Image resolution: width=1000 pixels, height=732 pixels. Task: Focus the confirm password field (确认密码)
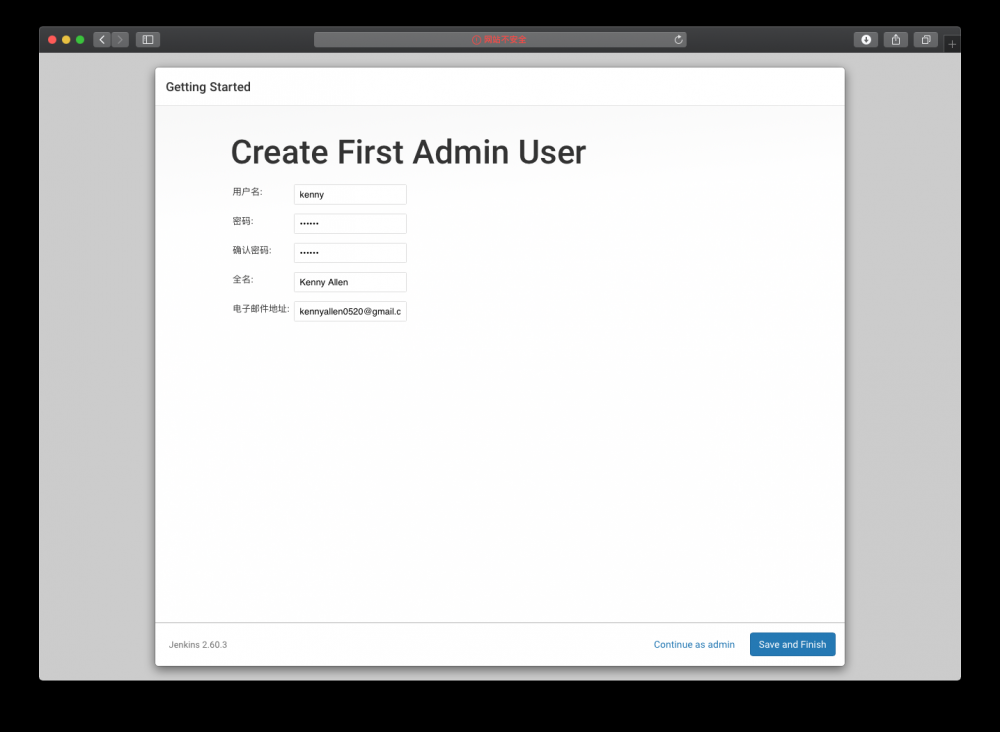coord(350,253)
